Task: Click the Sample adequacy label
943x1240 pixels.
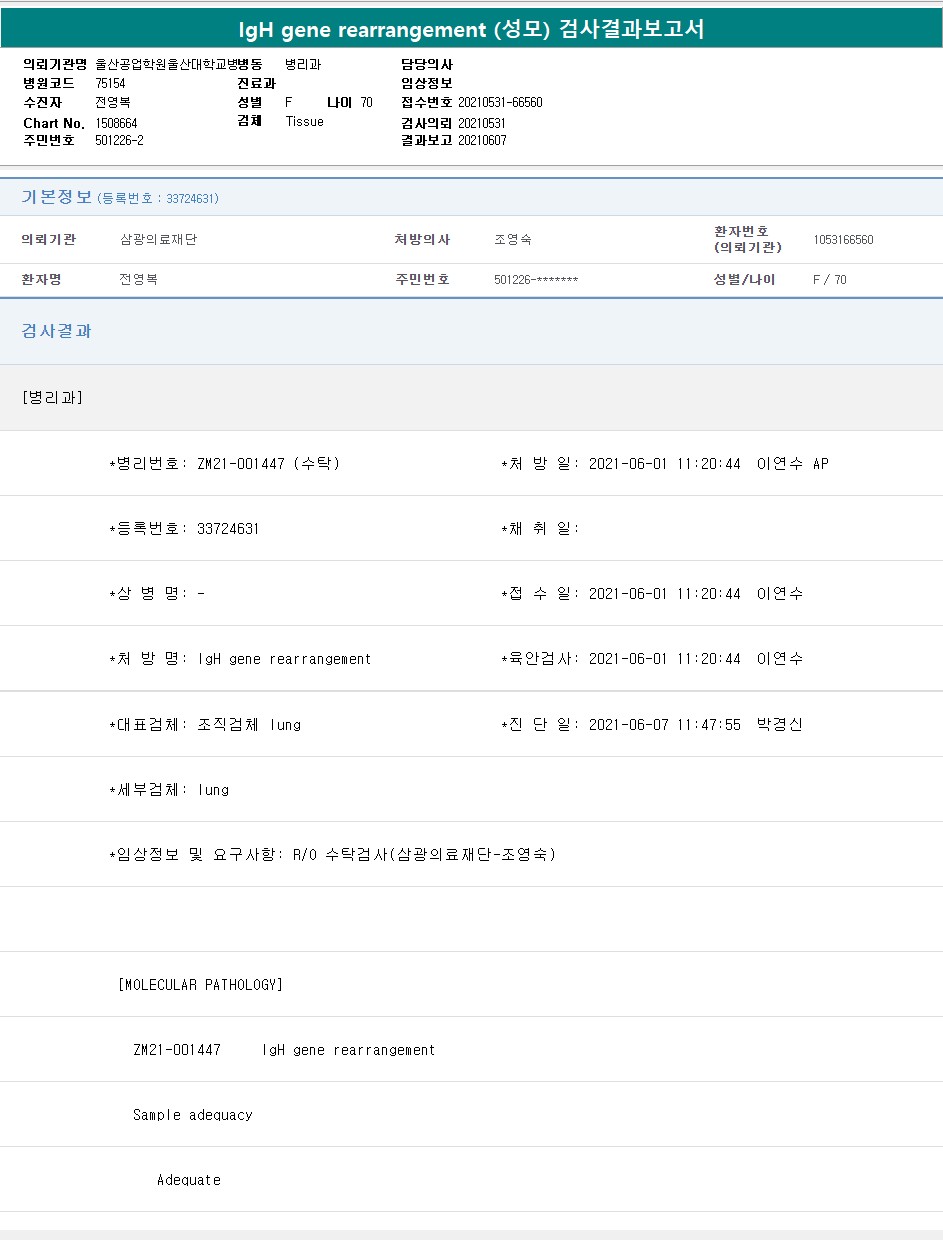Action: (193, 1115)
